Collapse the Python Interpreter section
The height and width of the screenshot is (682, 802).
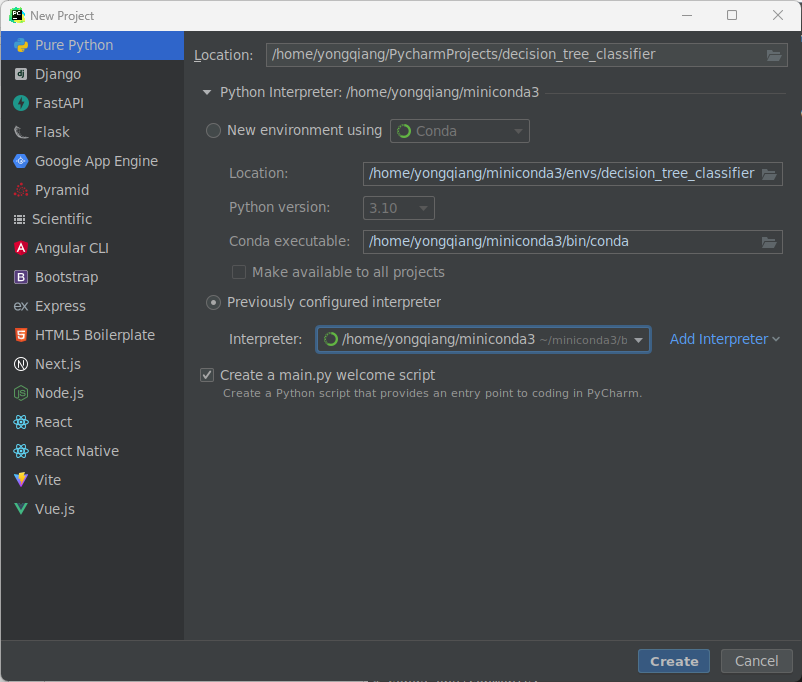(x=207, y=91)
